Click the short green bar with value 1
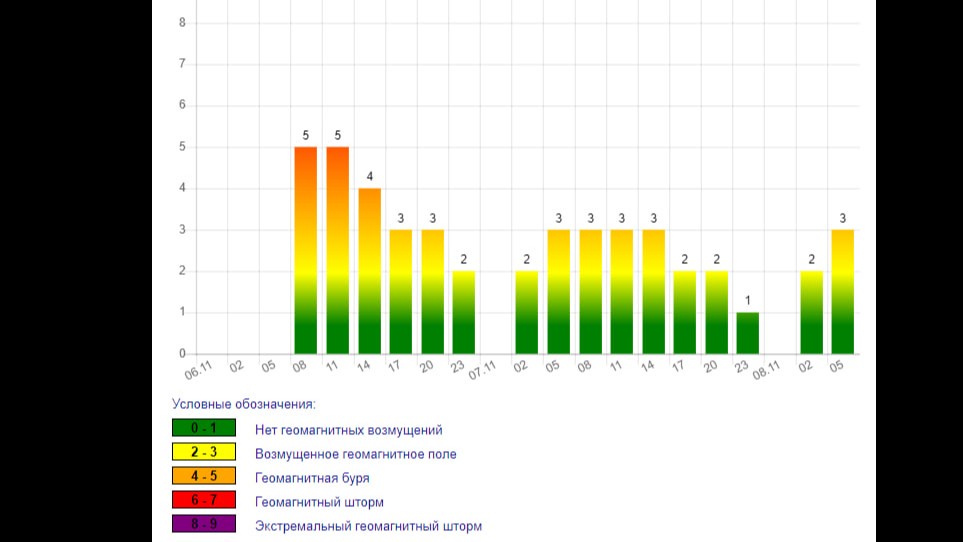 (748, 333)
